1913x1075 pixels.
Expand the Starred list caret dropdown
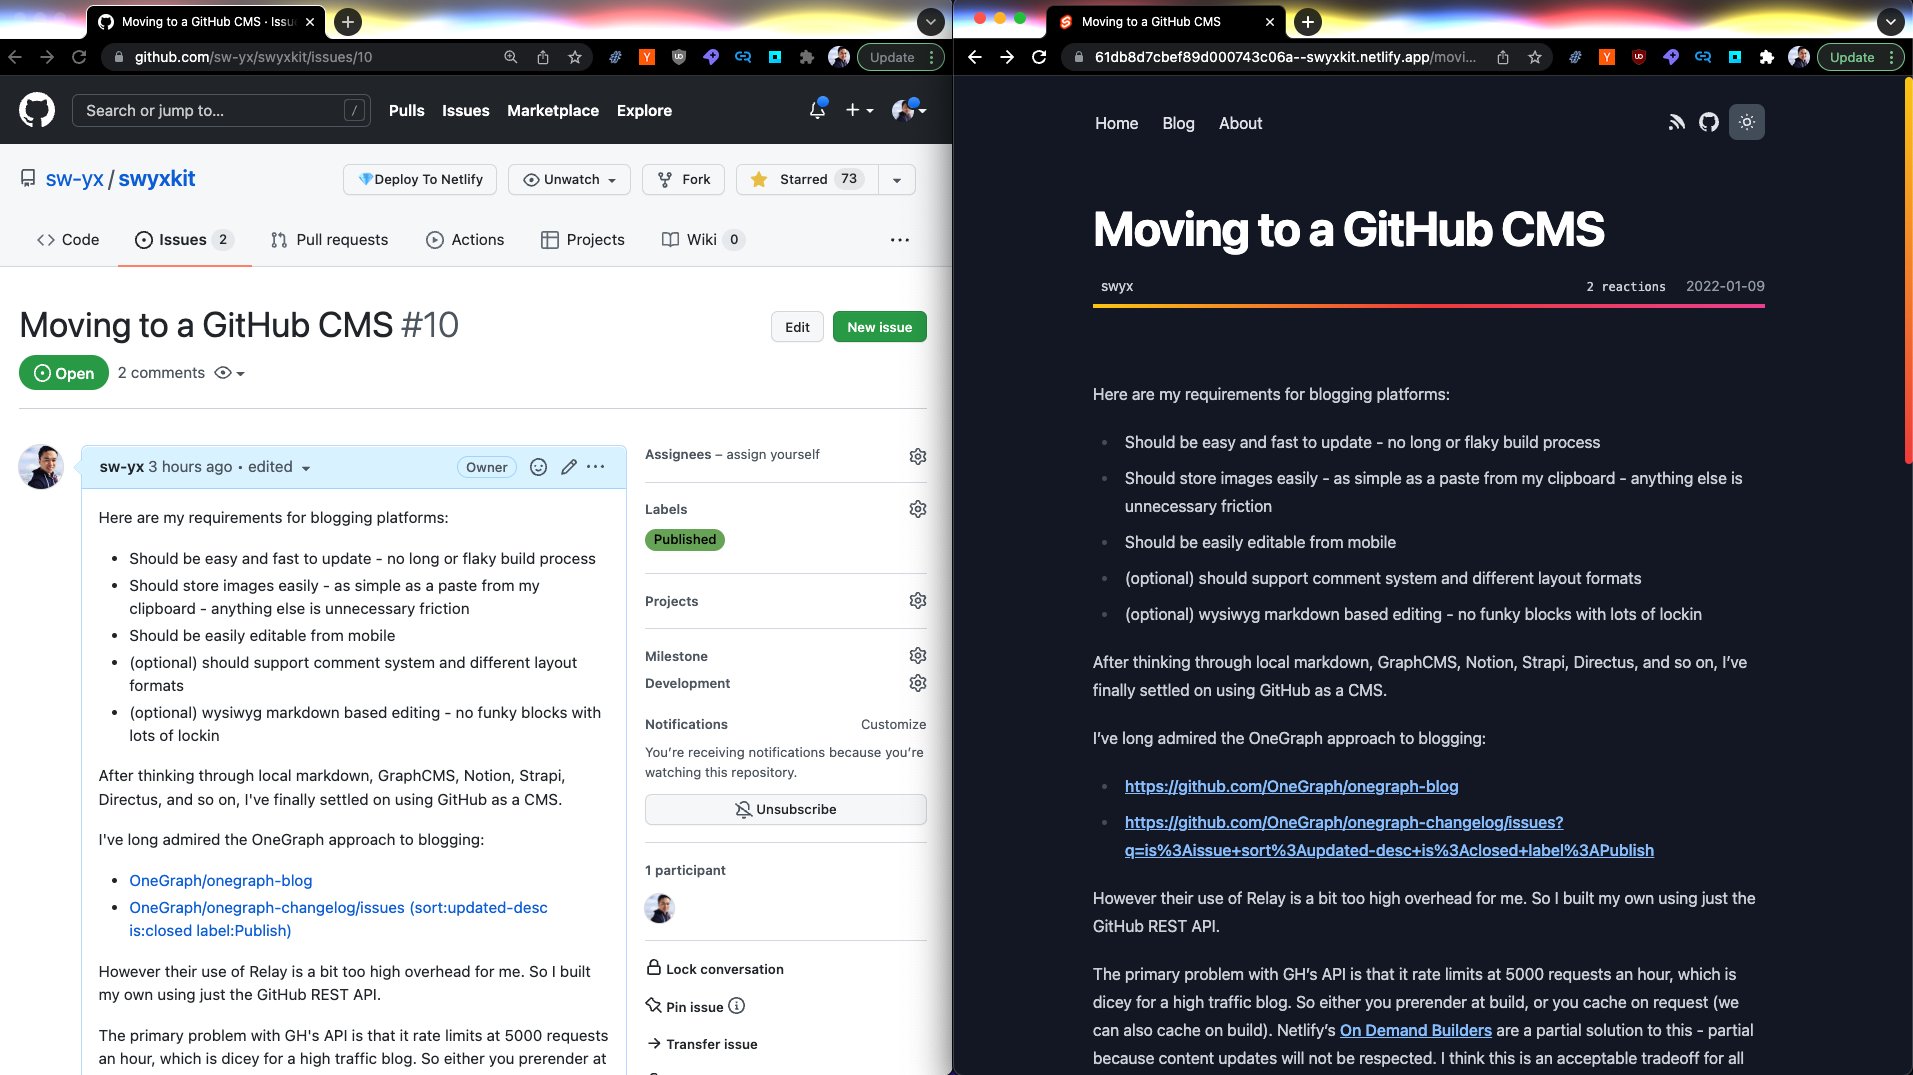[895, 179]
